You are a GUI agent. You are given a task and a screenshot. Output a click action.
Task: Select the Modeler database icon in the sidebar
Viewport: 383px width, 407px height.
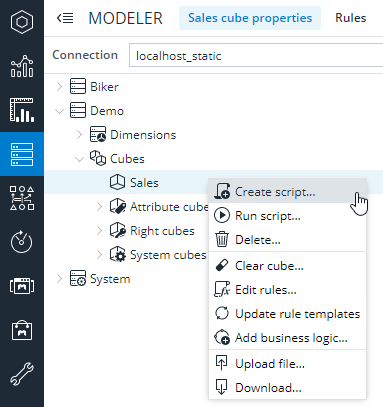[22, 154]
